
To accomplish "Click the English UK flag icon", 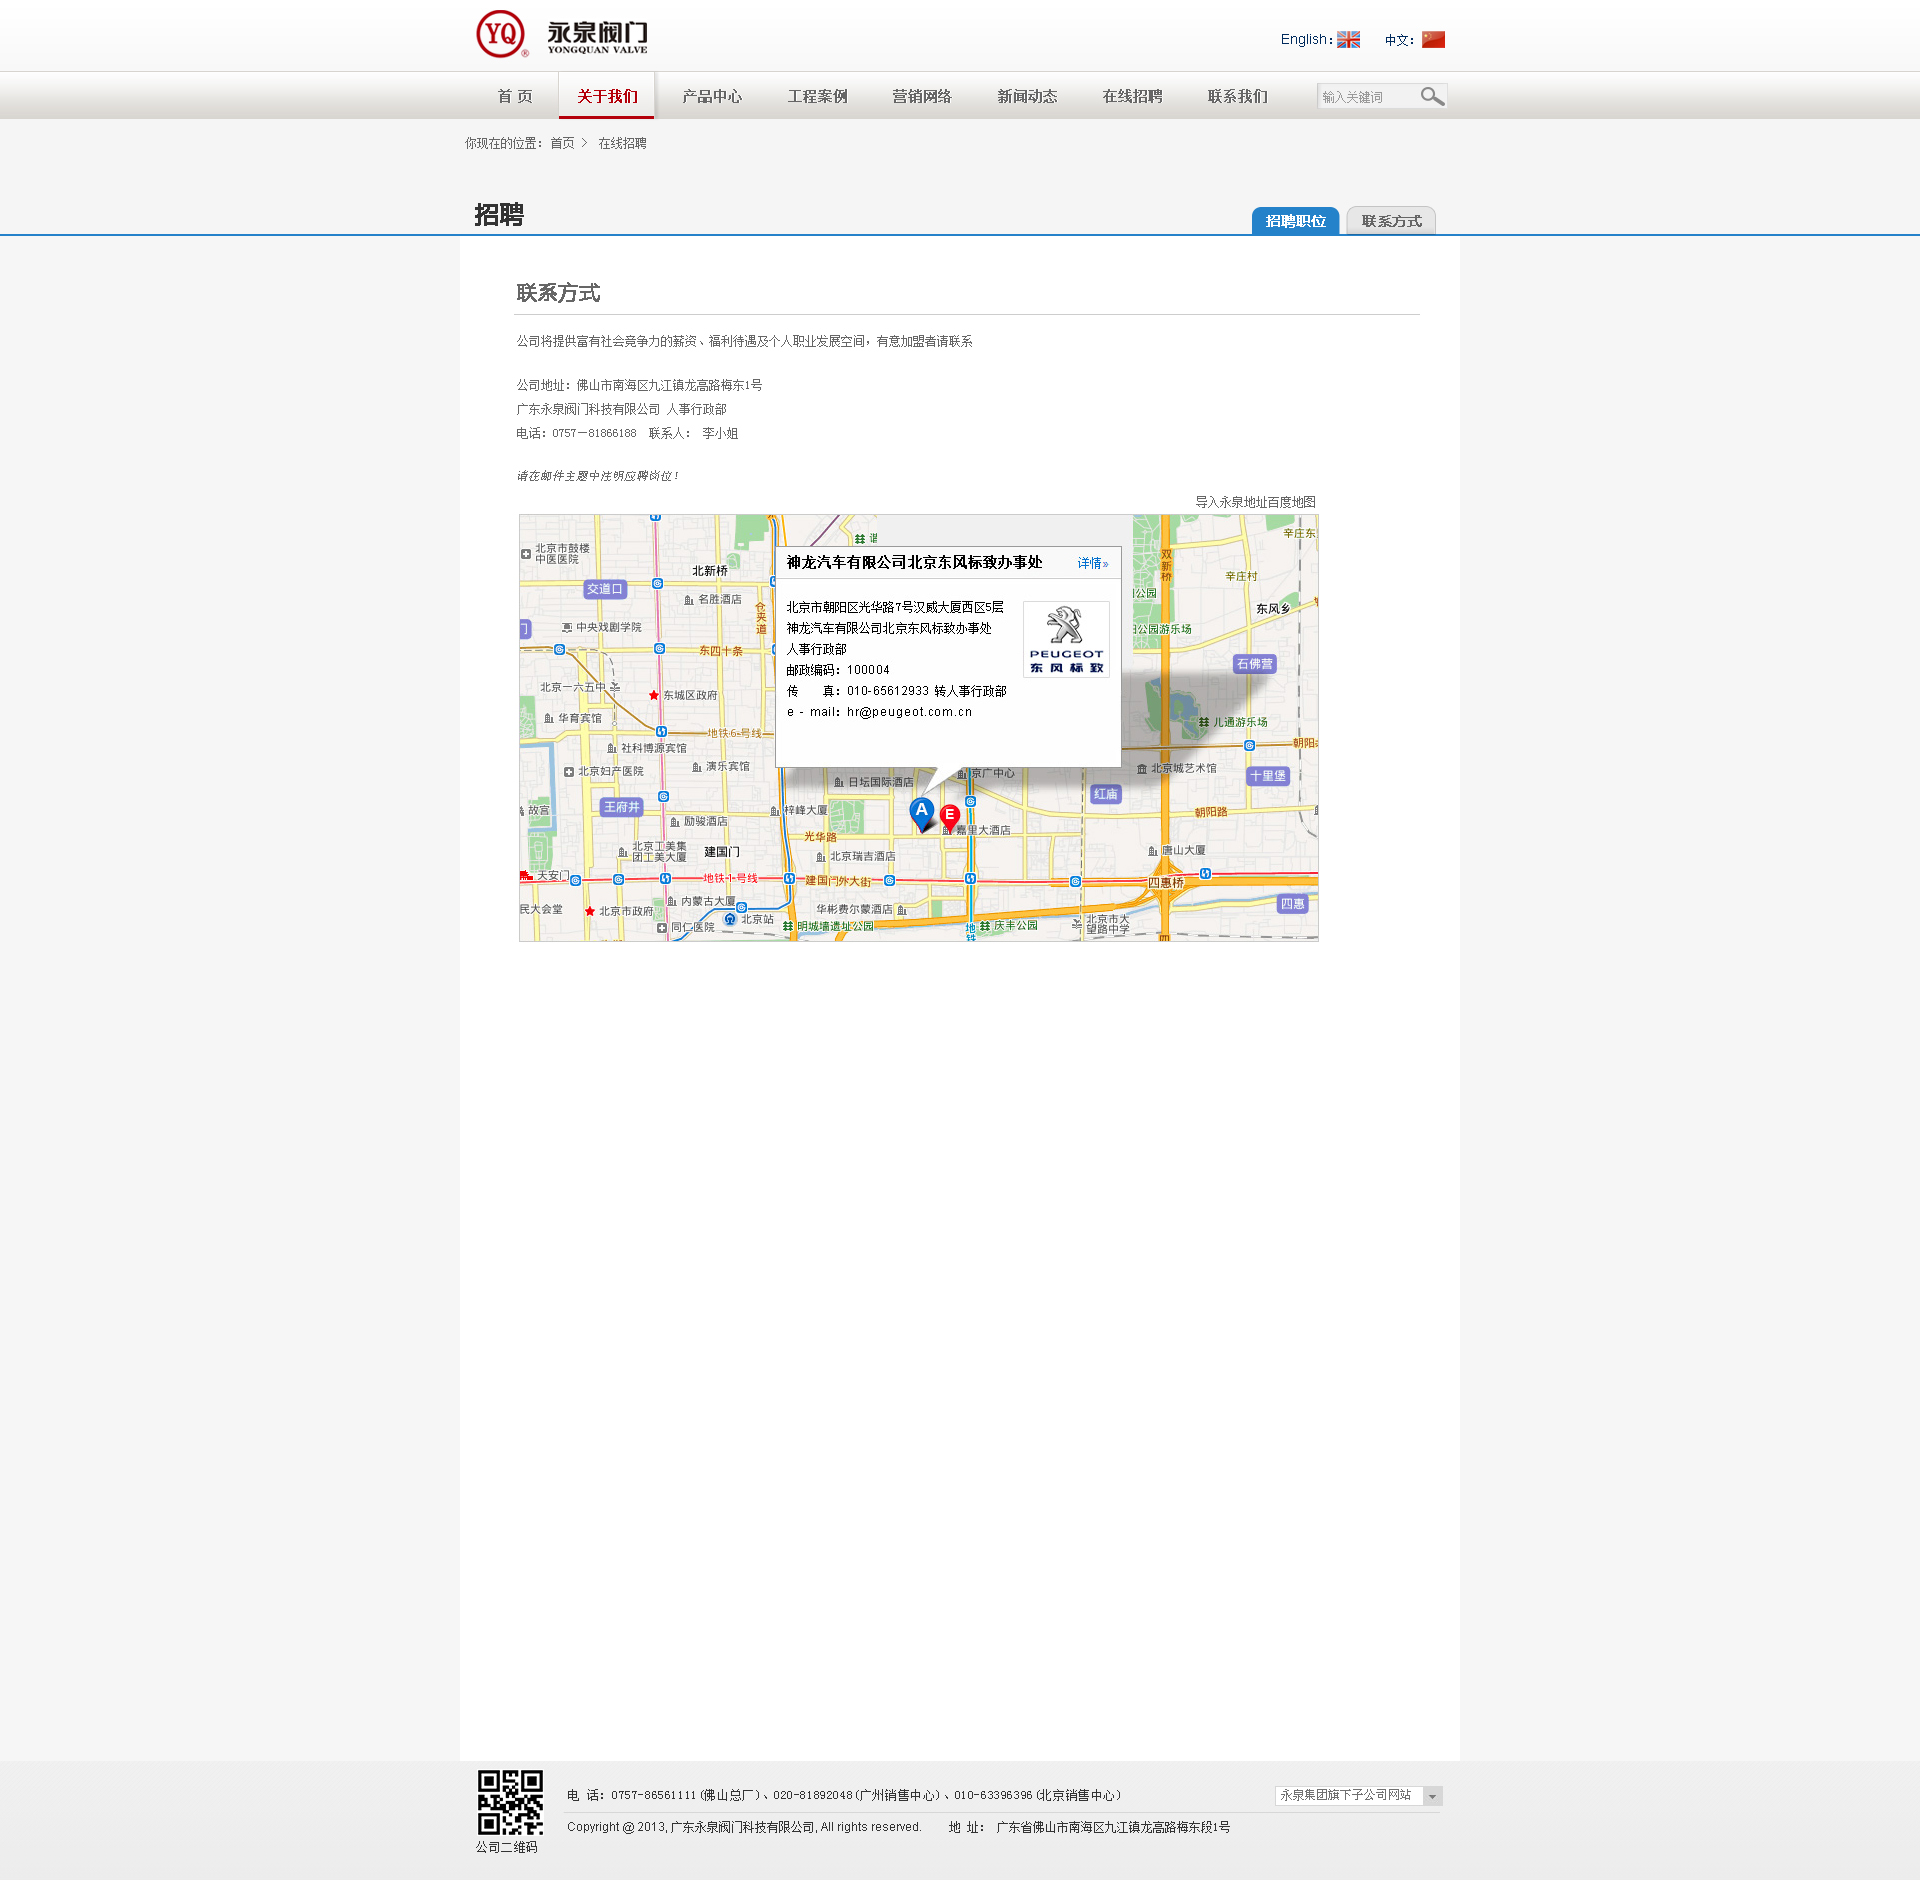I will (x=1348, y=40).
